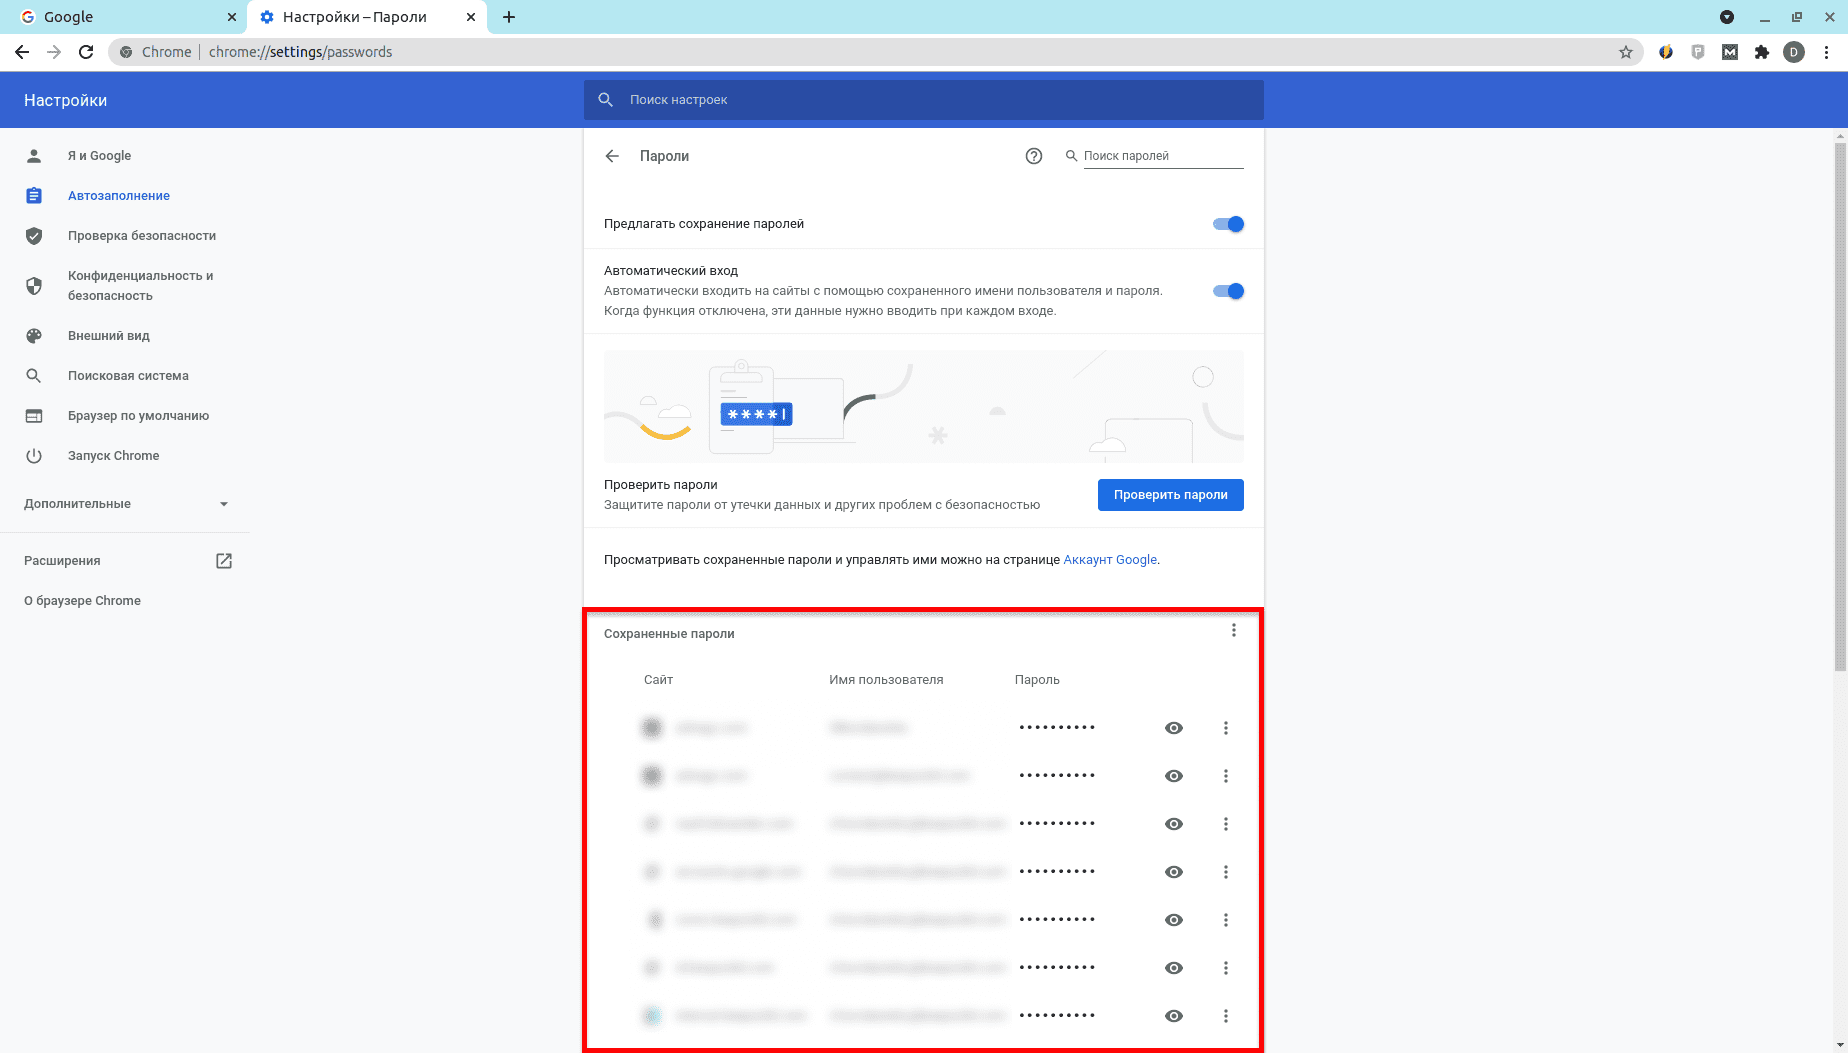This screenshot has height=1053, width=1848.
Task: Bookmark this page with the star icon
Action: click(x=1626, y=52)
